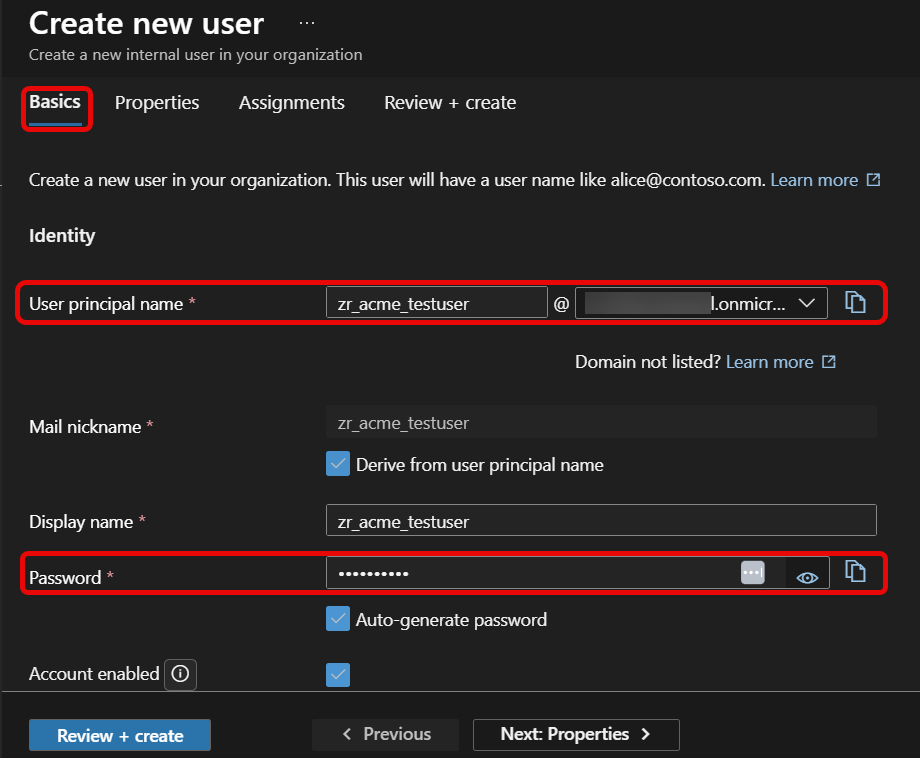Click external link icon beside Domain not listed
Image resolution: width=920 pixels, height=758 pixels.
tap(829, 361)
